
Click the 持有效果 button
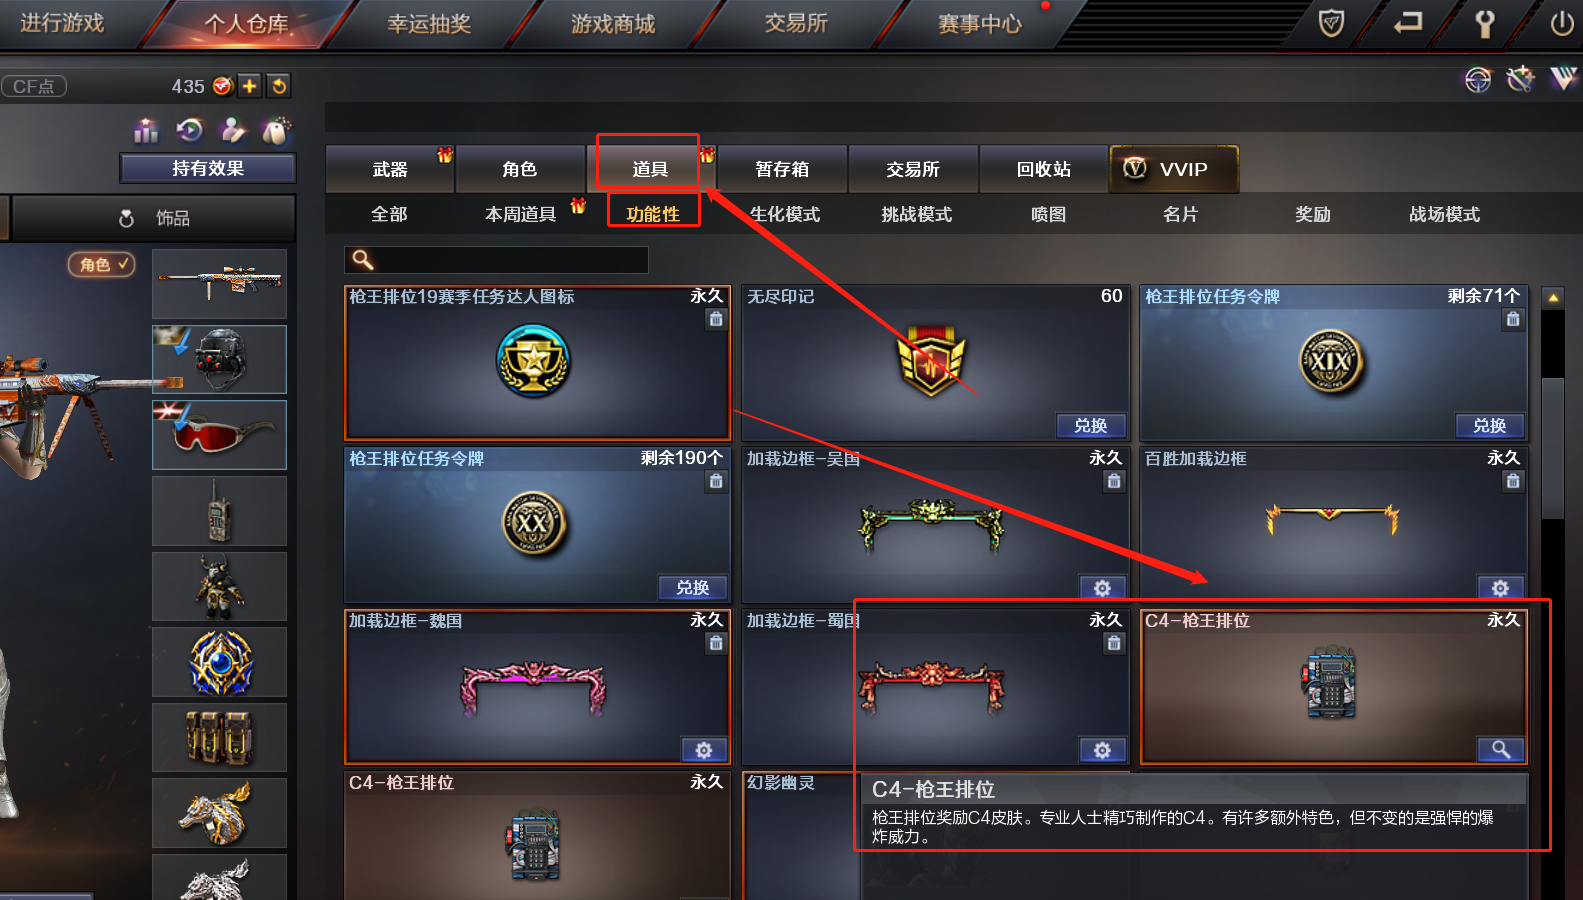click(208, 168)
